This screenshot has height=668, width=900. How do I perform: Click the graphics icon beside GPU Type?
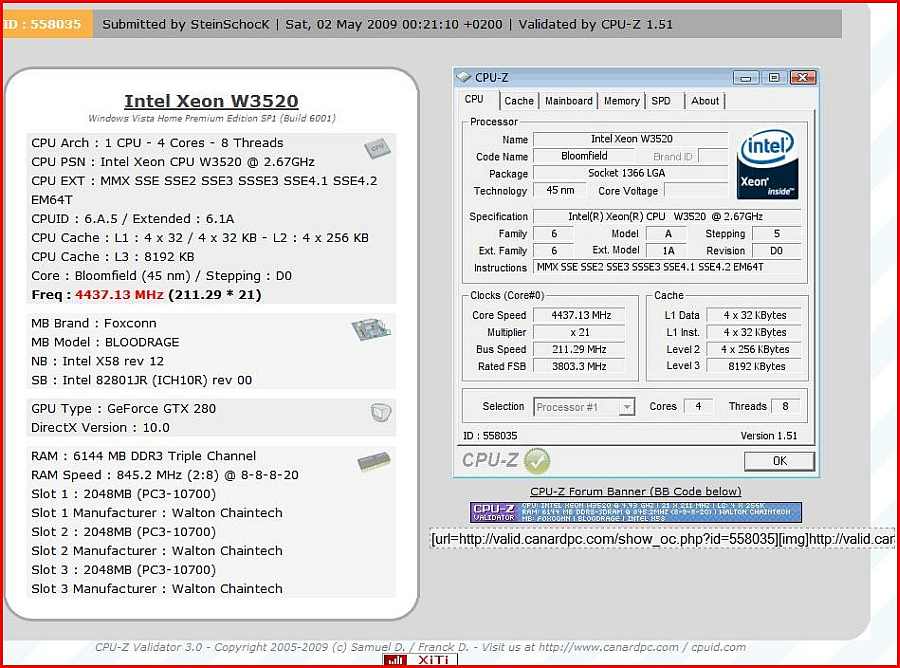(381, 412)
